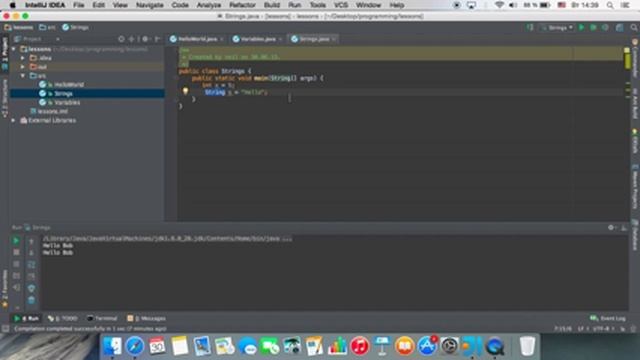Open the VCS menu
The height and width of the screenshot is (360, 640).
tap(341, 5)
